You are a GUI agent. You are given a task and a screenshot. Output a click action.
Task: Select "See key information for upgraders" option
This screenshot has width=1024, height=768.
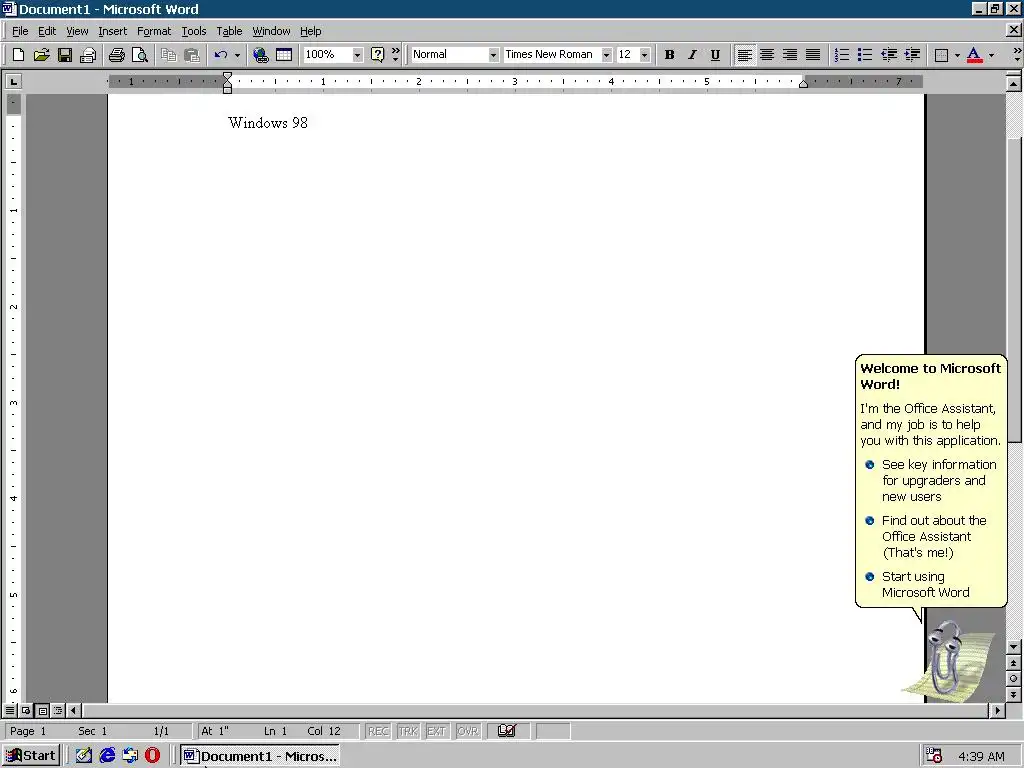click(x=932, y=481)
